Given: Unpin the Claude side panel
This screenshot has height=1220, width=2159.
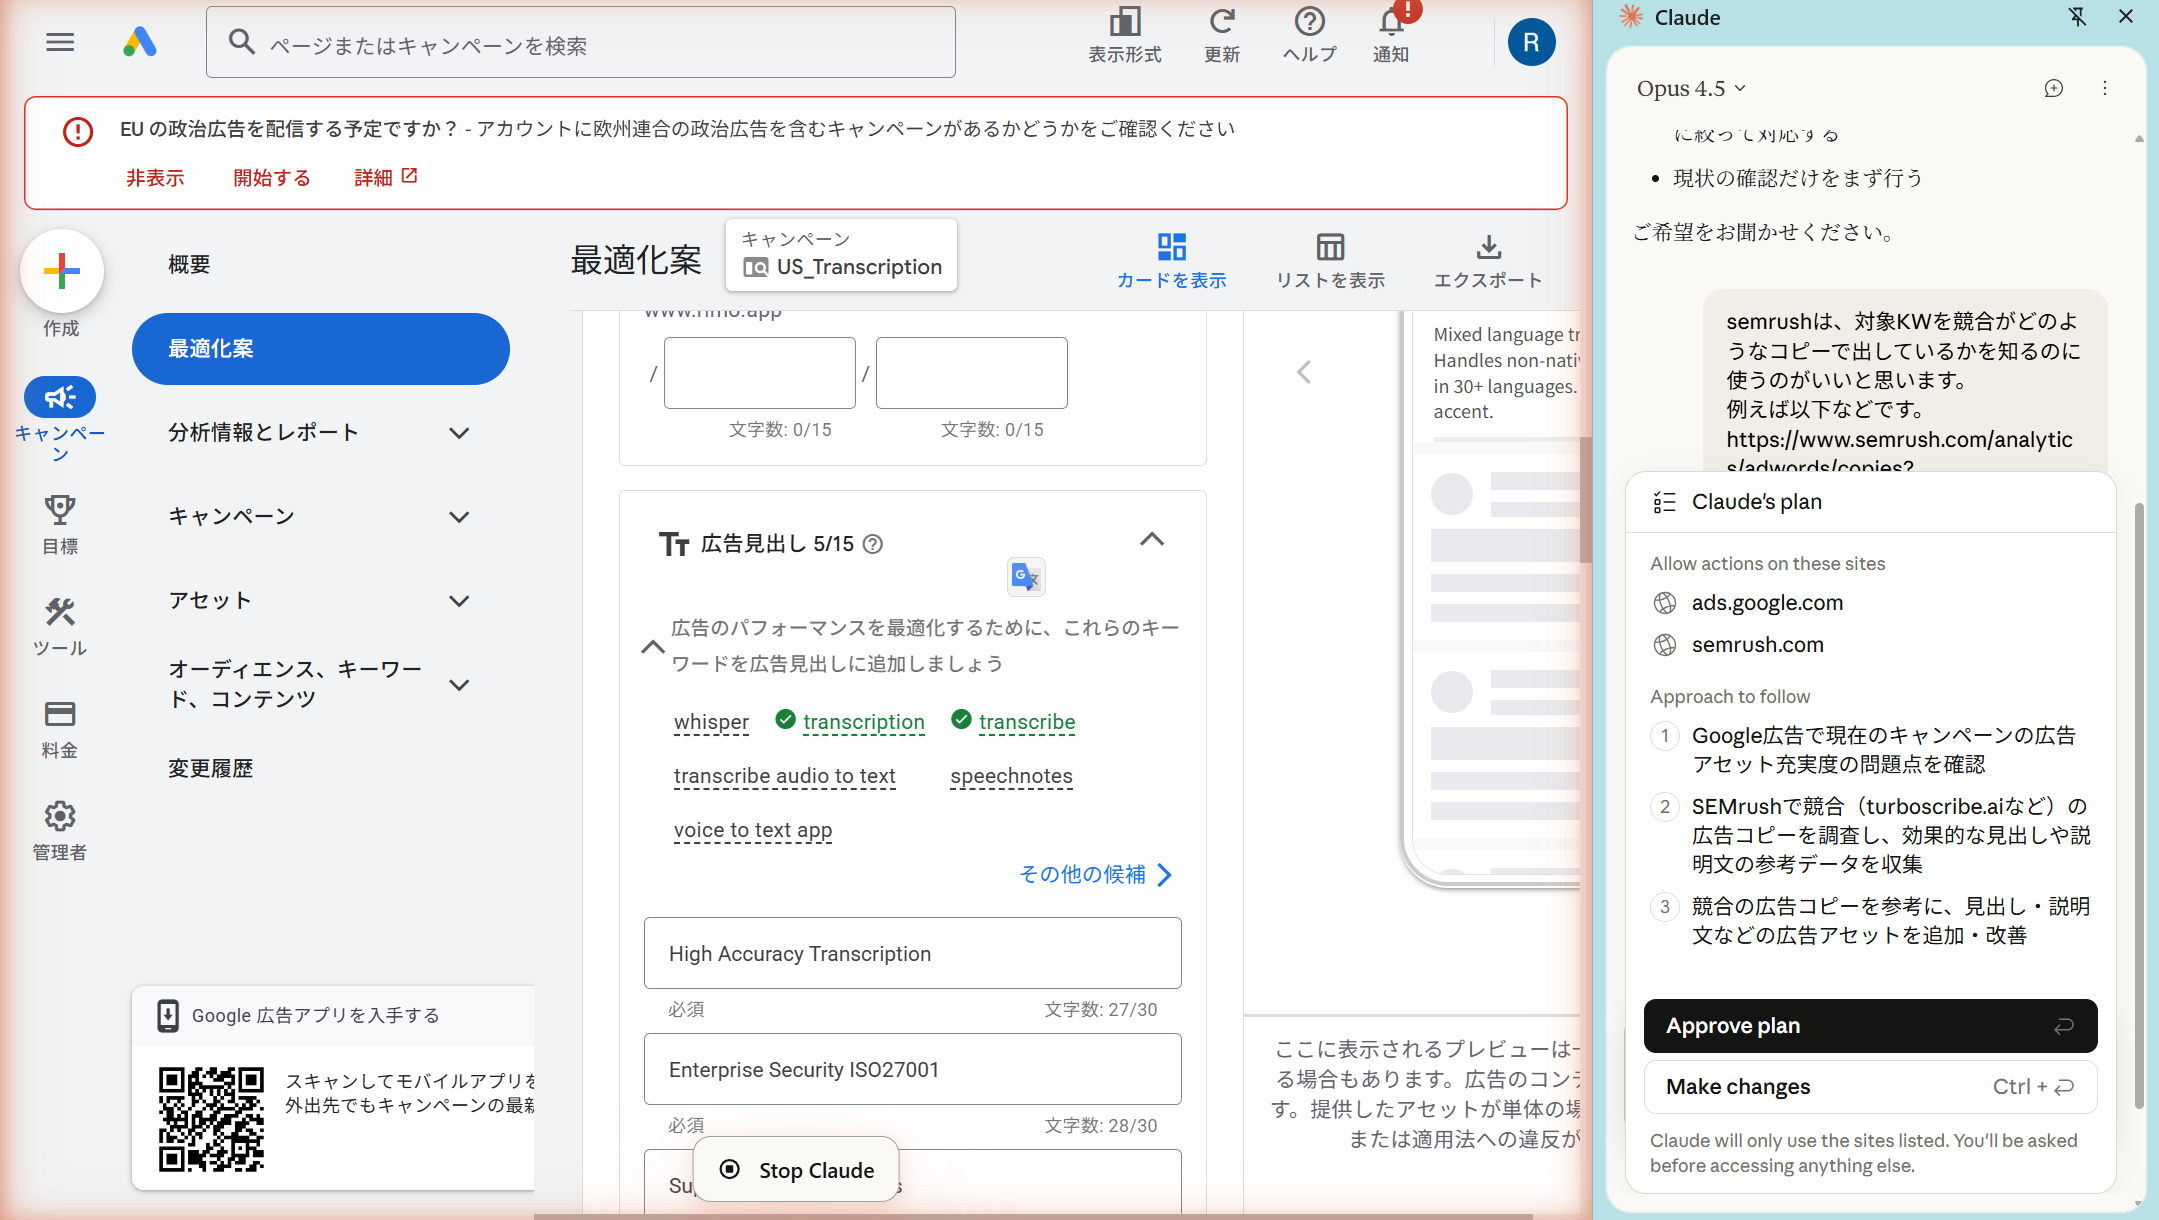Looking at the screenshot, I should 2077,17.
